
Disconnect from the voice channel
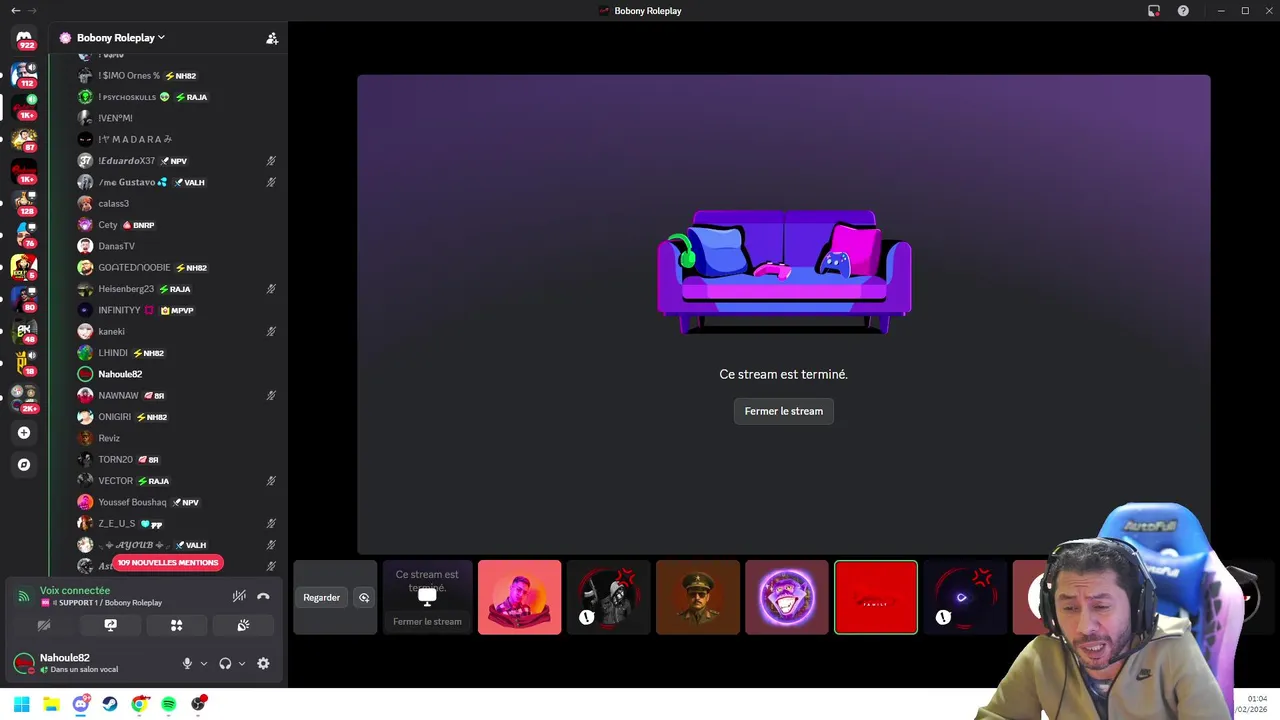263,596
